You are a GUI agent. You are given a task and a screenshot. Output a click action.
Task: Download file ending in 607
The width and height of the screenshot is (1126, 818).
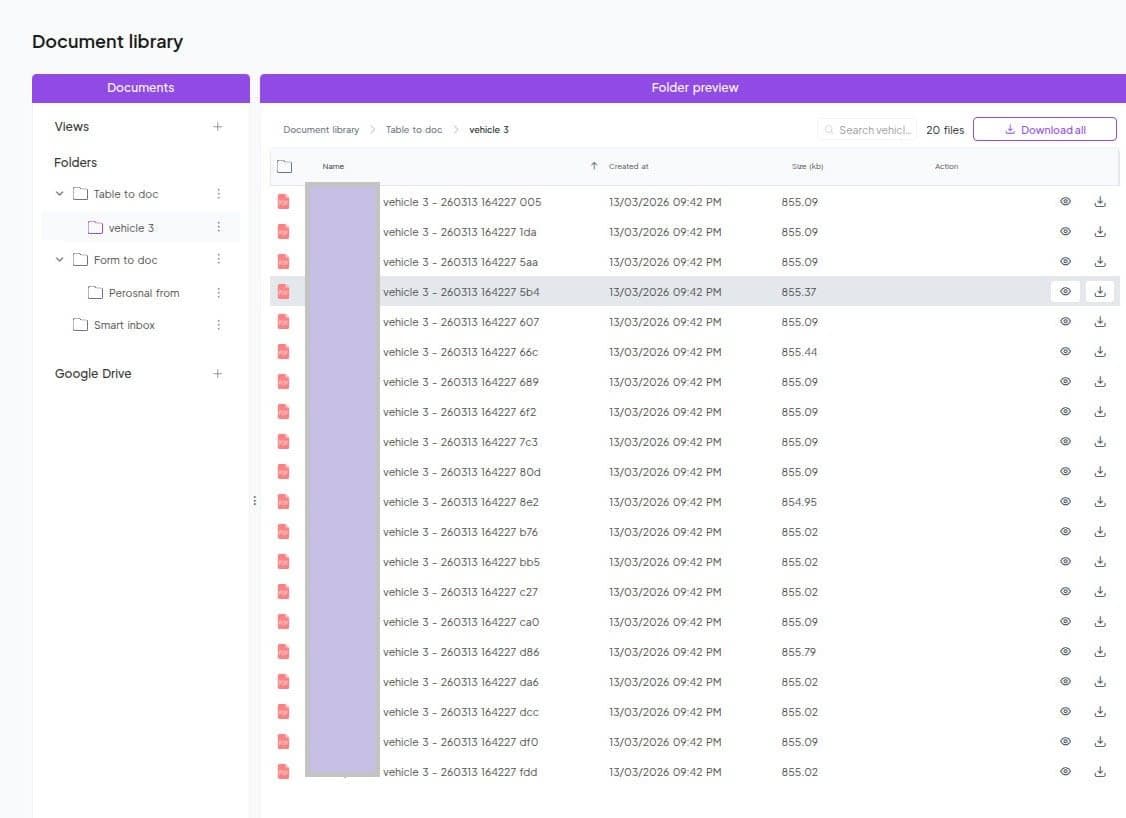(1099, 322)
